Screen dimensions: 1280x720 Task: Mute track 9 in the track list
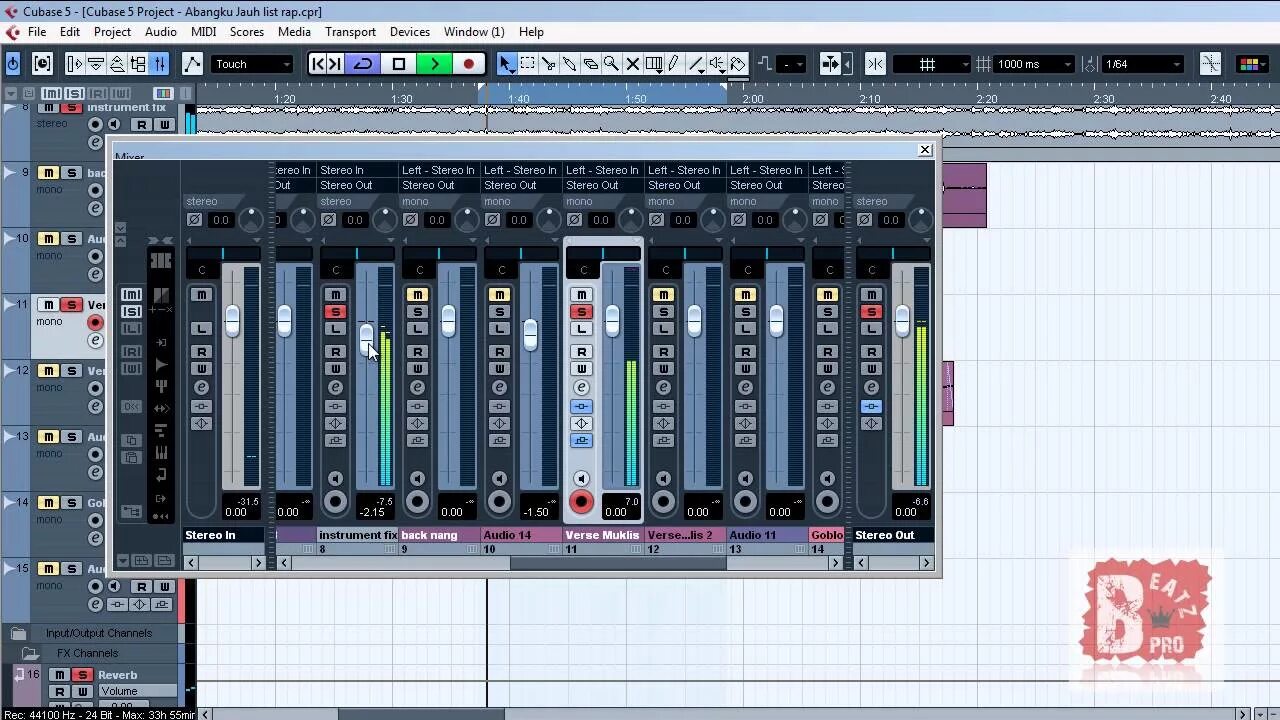[48, 173]
